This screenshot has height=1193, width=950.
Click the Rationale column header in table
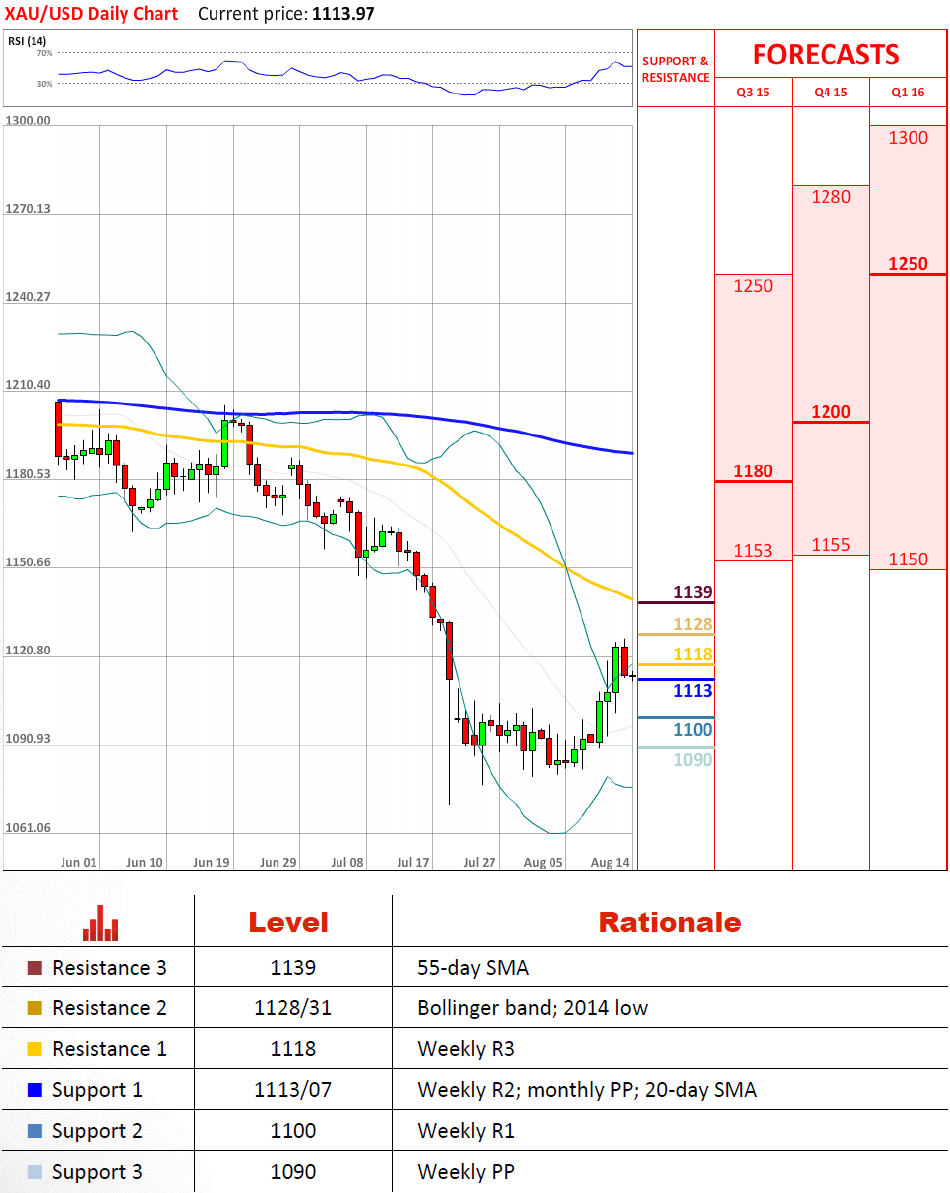670,923
